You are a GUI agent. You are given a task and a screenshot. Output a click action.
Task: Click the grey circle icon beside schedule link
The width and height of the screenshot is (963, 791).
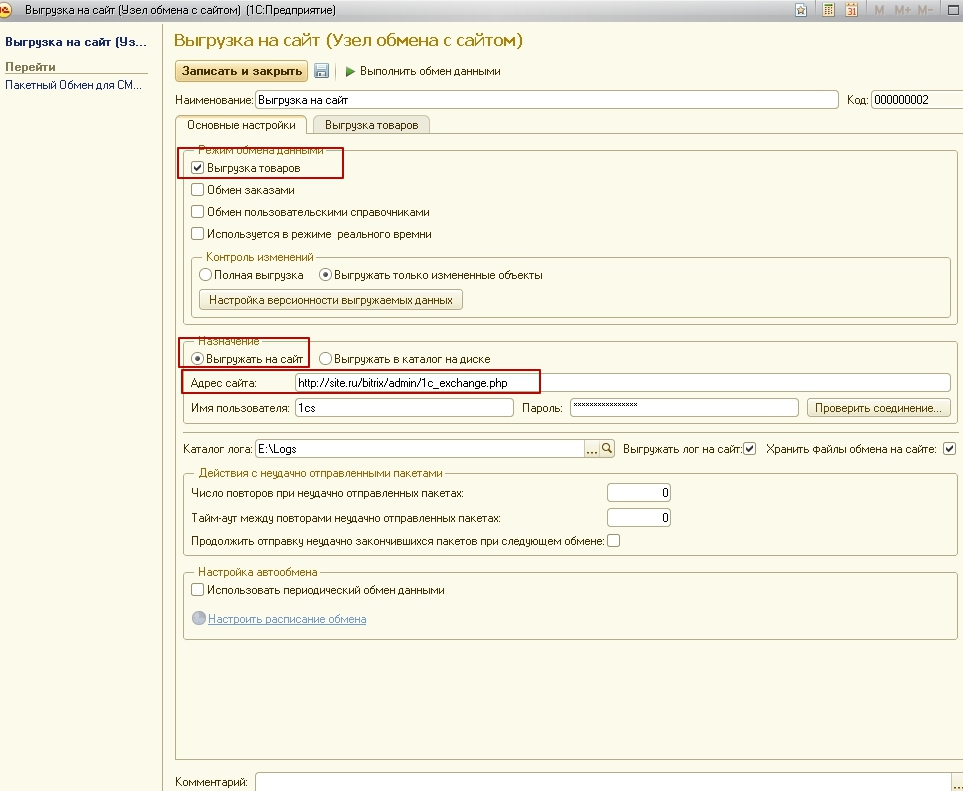pyautogui.click(x=198, y=618)
